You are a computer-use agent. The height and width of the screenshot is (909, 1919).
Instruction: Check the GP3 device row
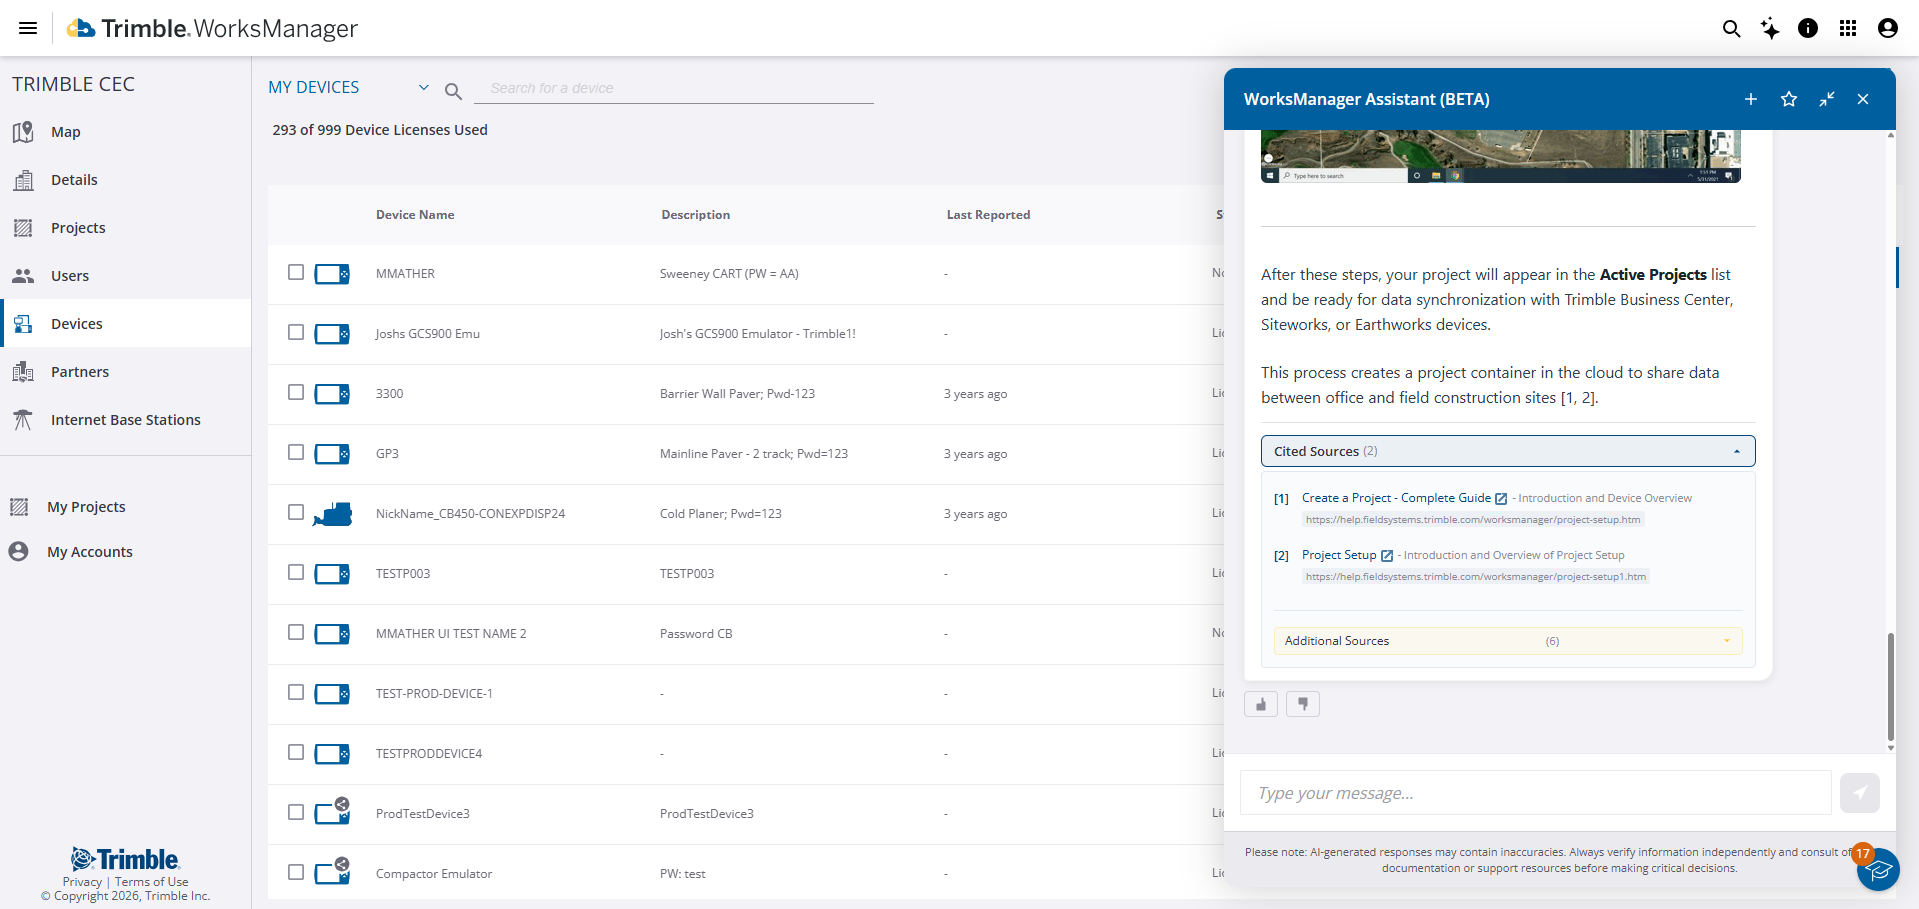[296, 452]
